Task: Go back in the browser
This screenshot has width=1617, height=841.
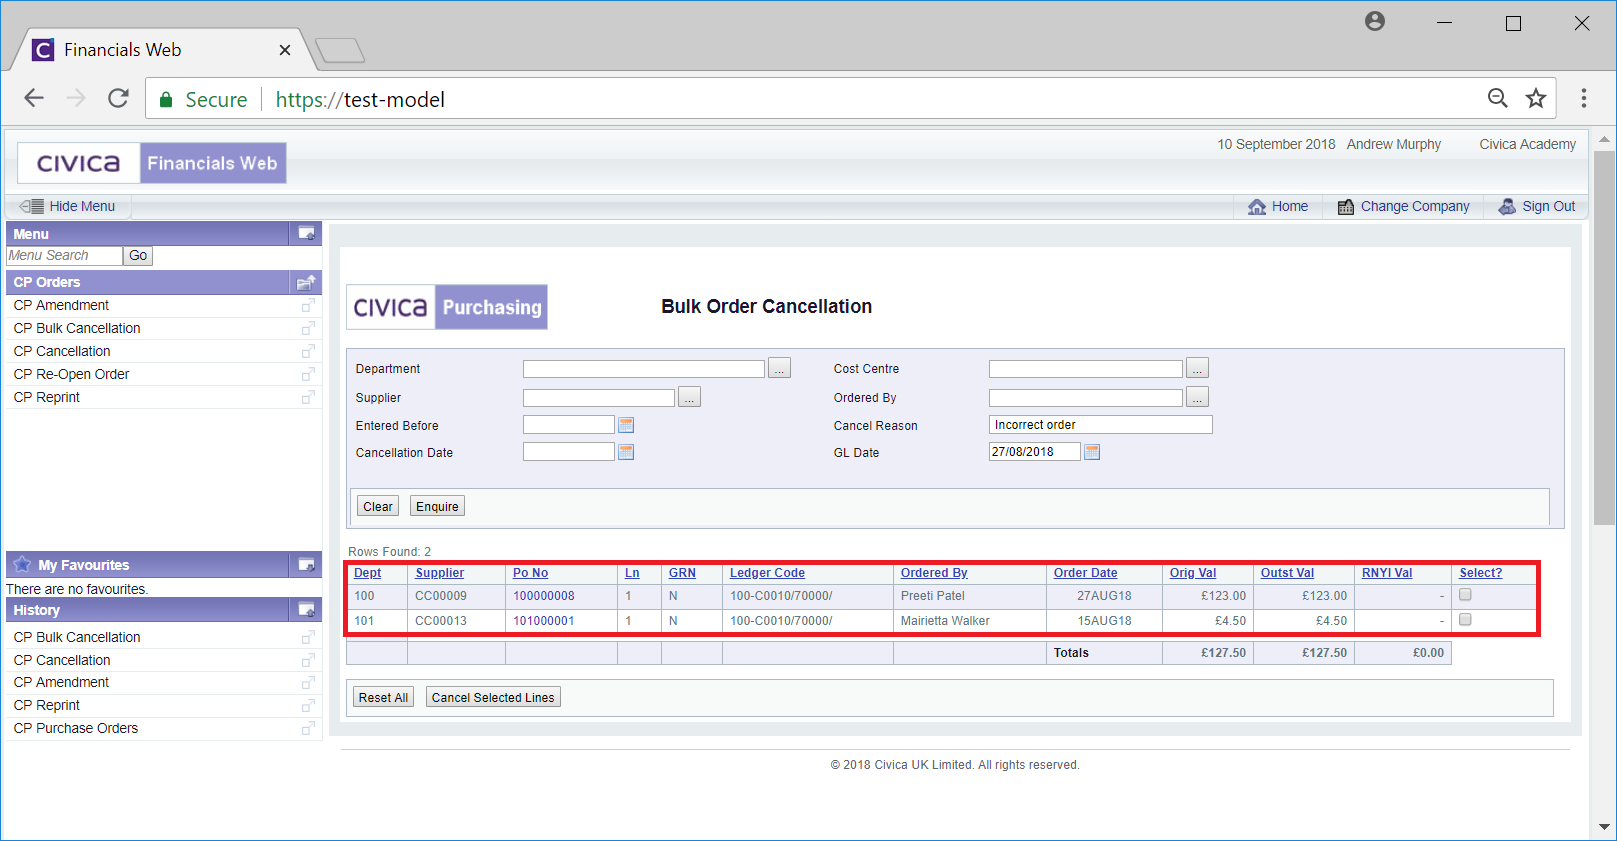Action: pos(34,98)
